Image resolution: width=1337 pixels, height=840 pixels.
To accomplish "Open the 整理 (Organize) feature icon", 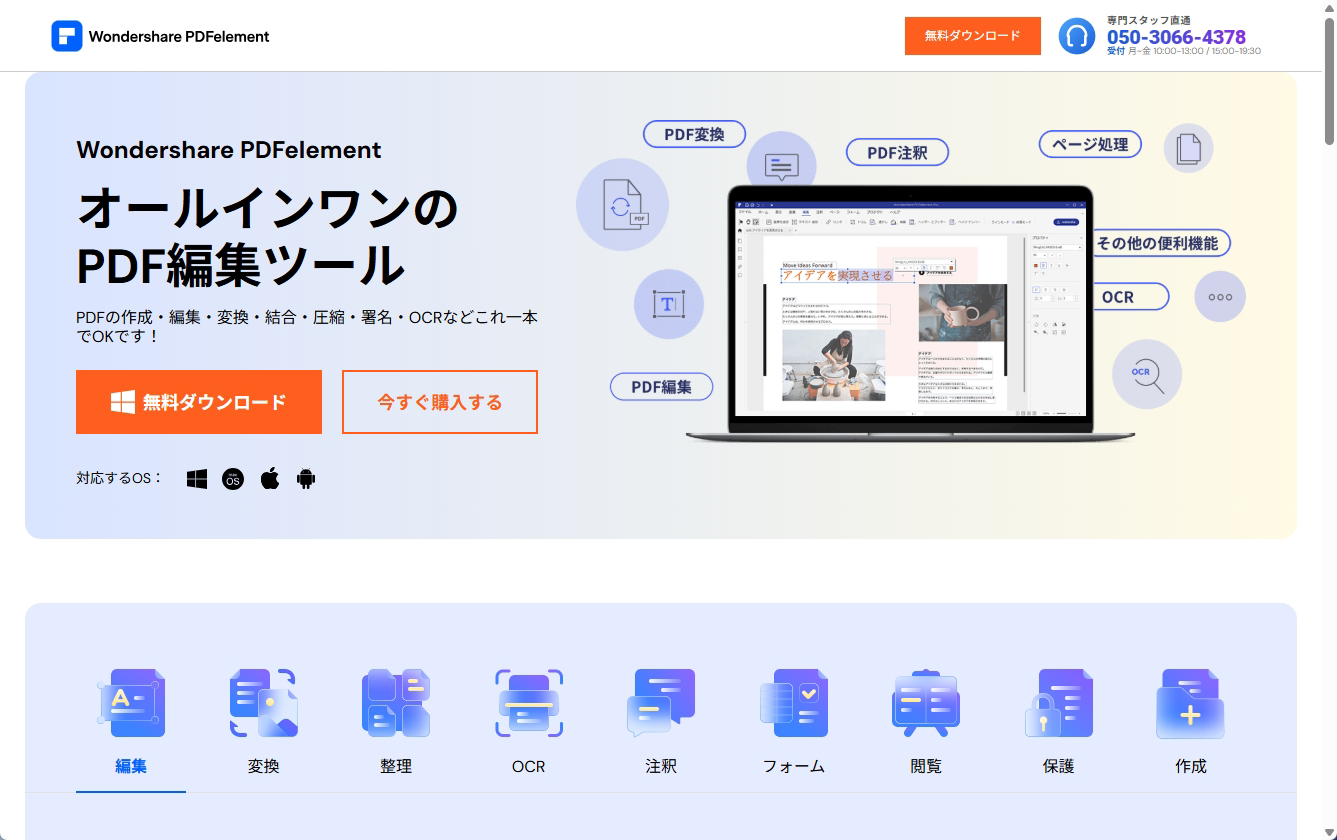I will [x=396, y=703].
